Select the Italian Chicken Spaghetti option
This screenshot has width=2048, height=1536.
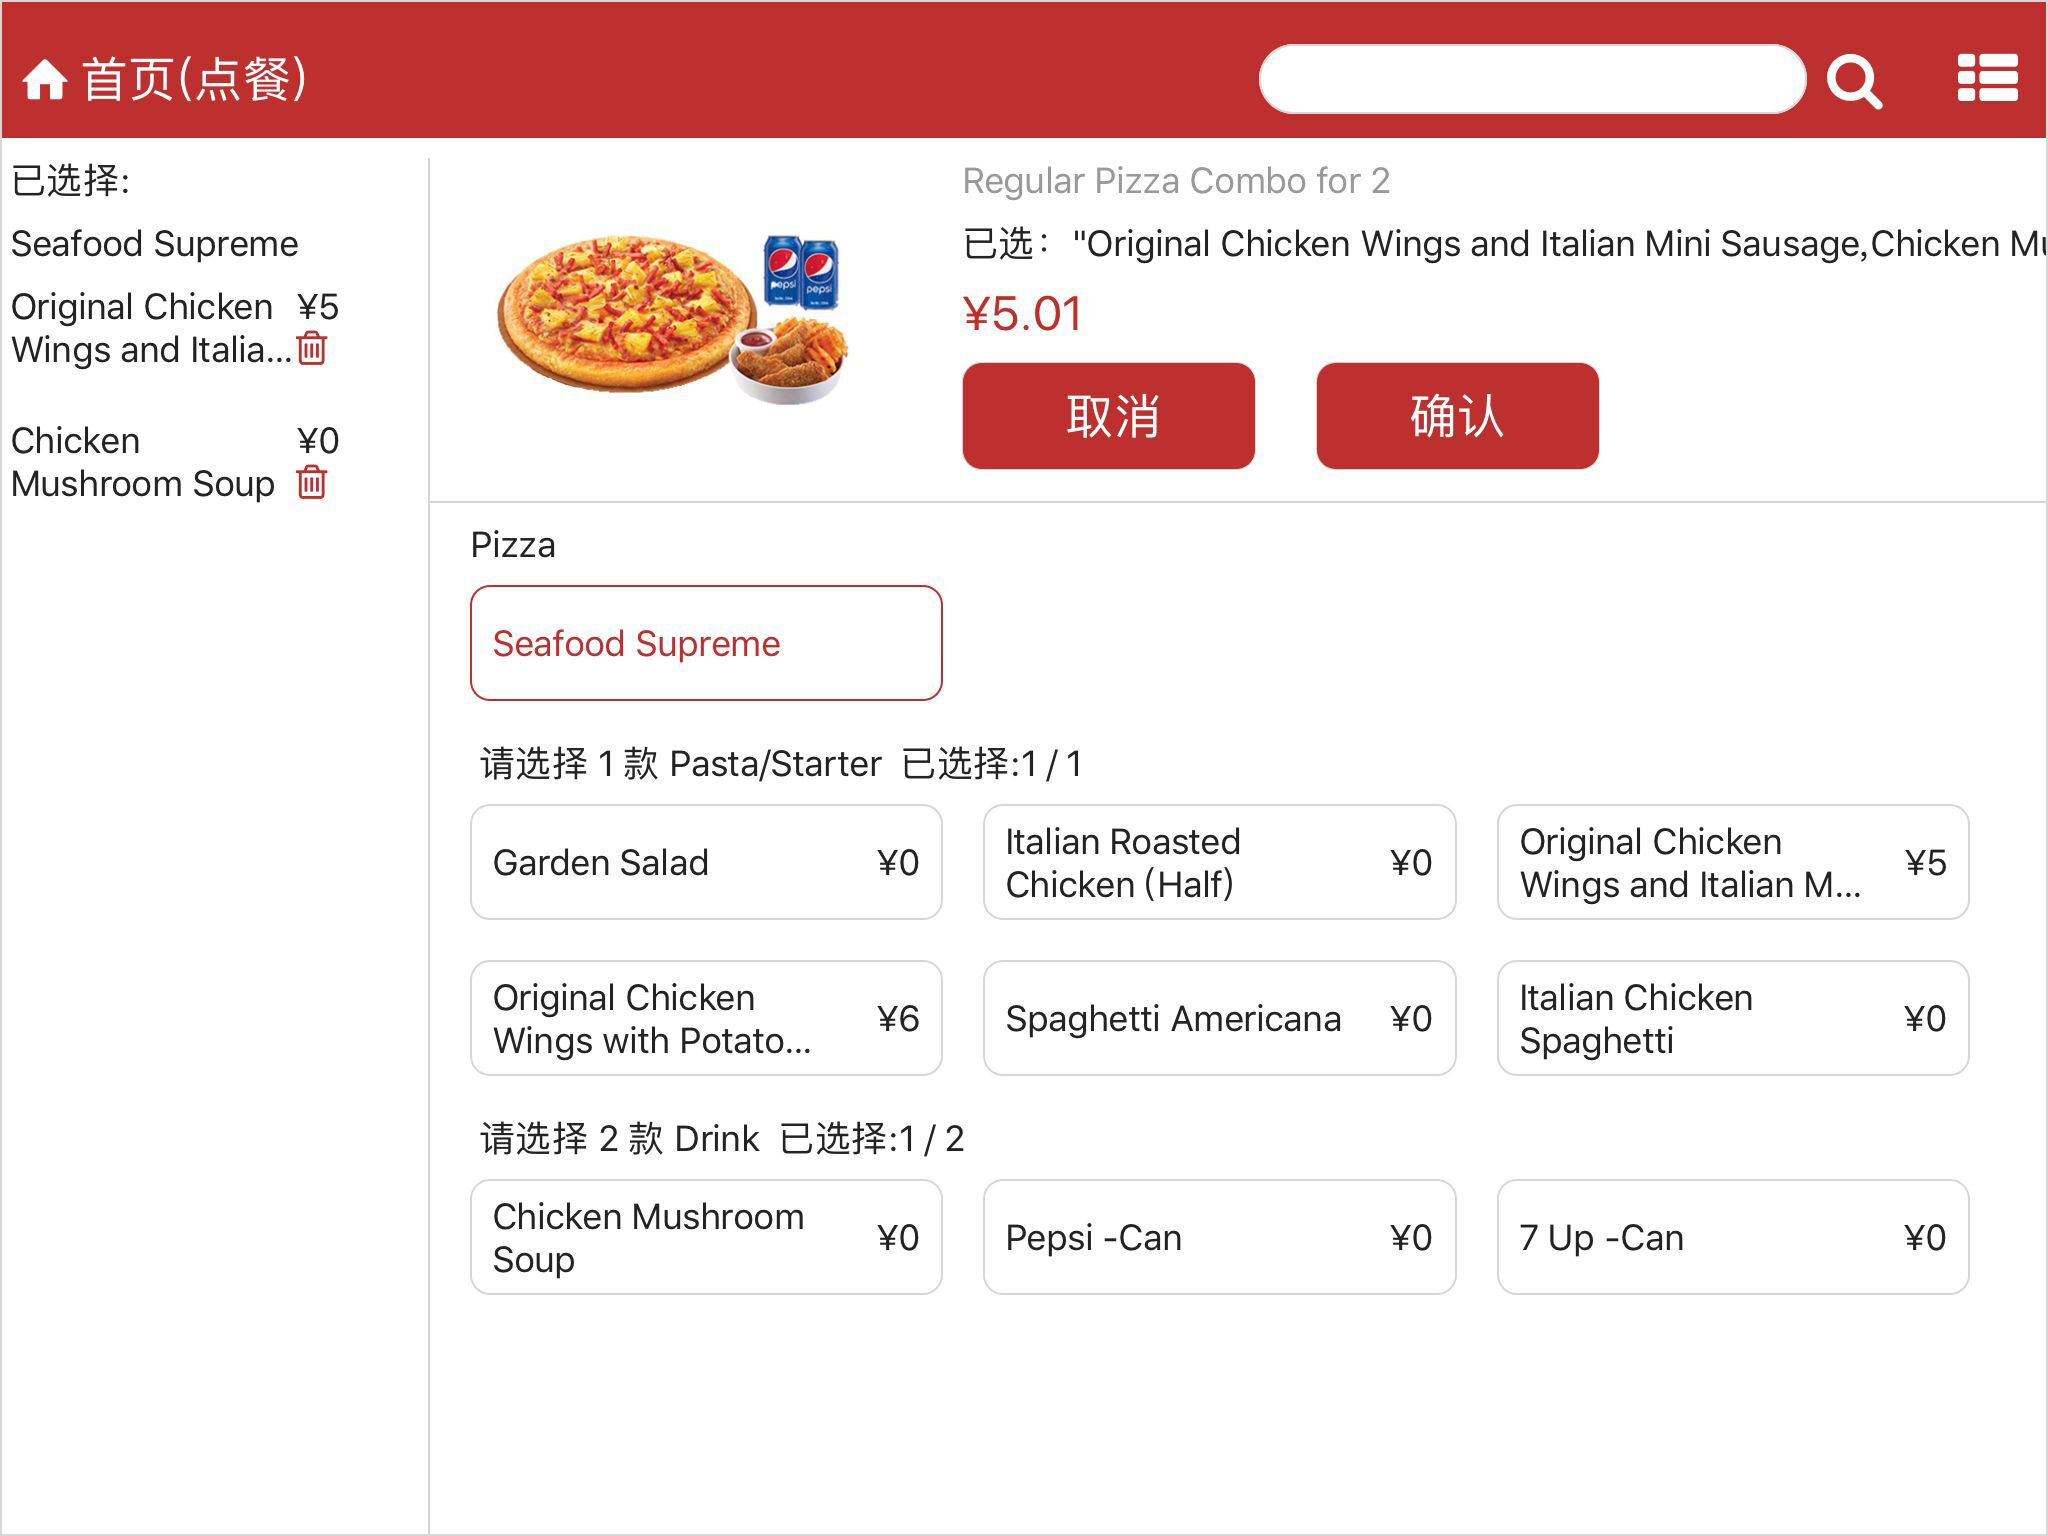(x=1732, y=1018)
